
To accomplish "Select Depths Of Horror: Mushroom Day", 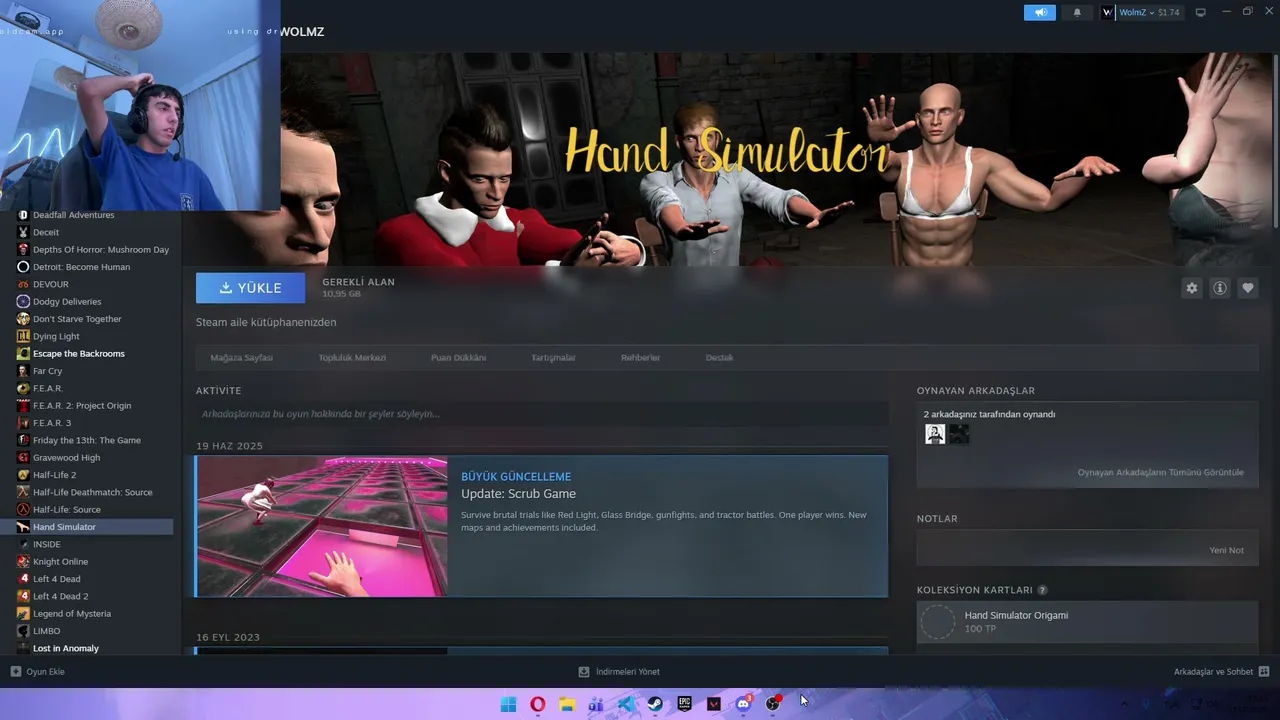I will click(101, 250).
